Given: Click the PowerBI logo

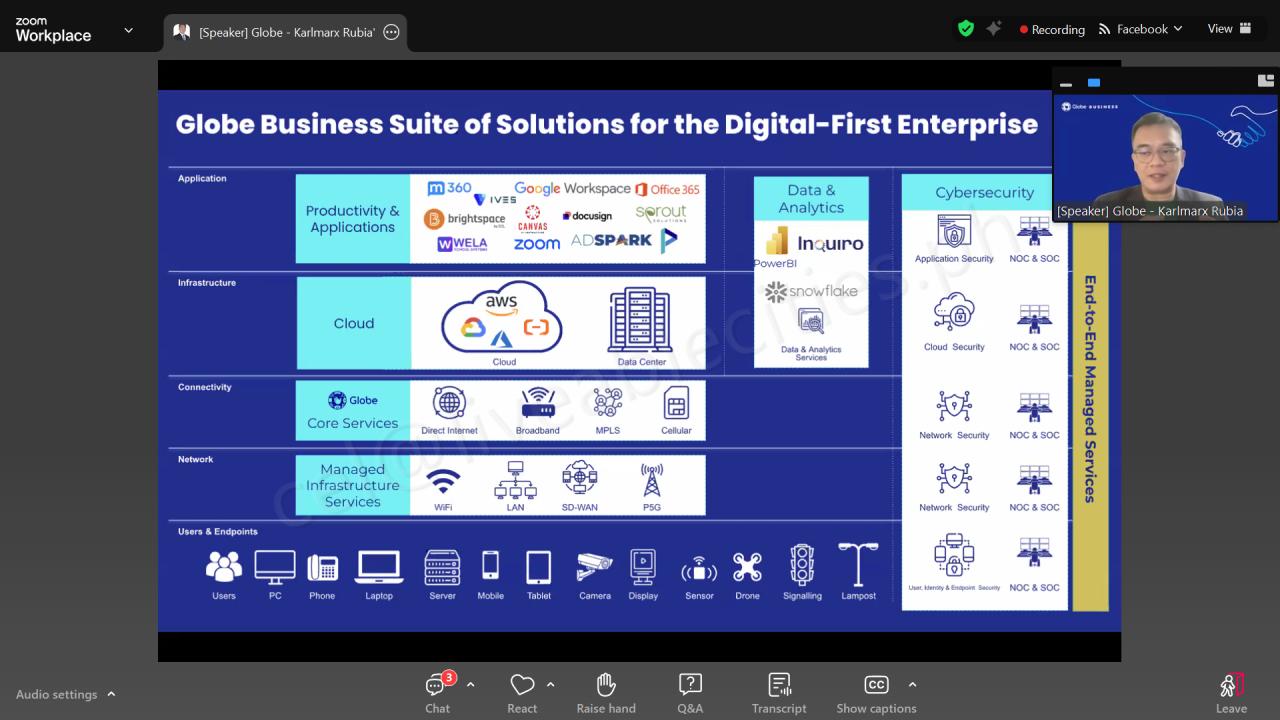Looking at the screenshot, I should coord(777,247).
